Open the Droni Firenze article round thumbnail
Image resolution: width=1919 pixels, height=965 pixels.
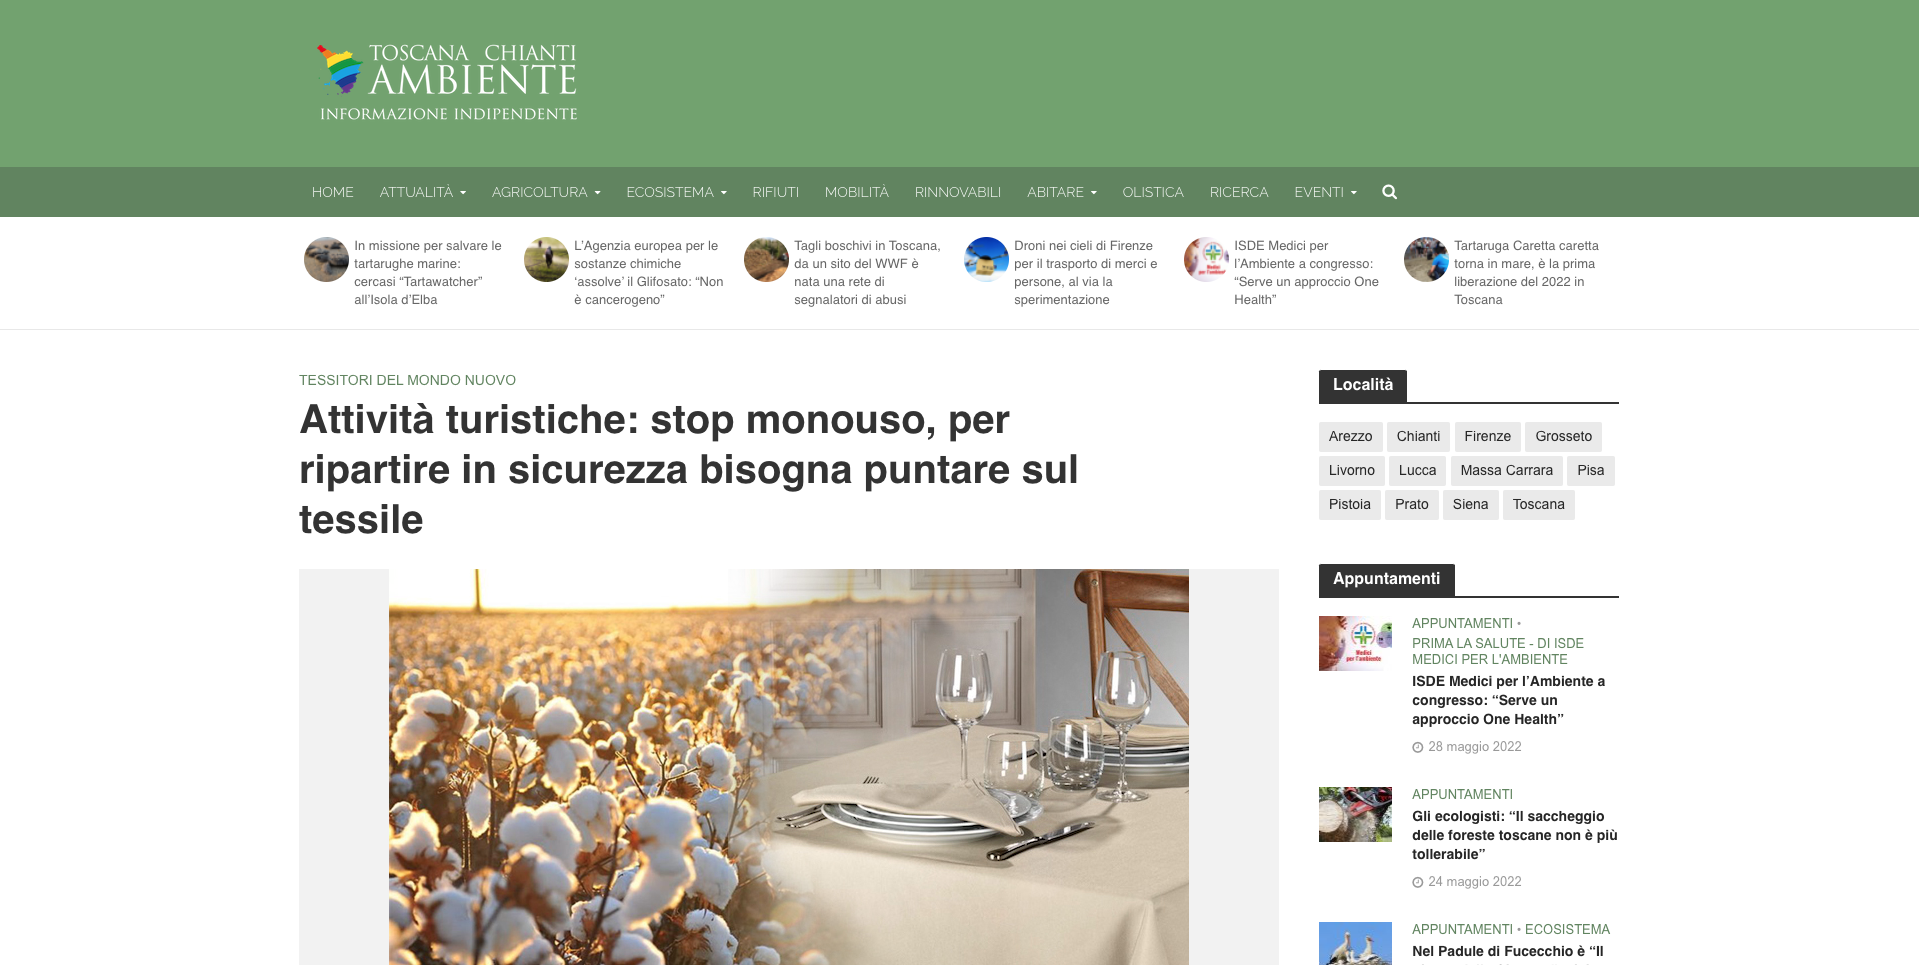point(986,260)
